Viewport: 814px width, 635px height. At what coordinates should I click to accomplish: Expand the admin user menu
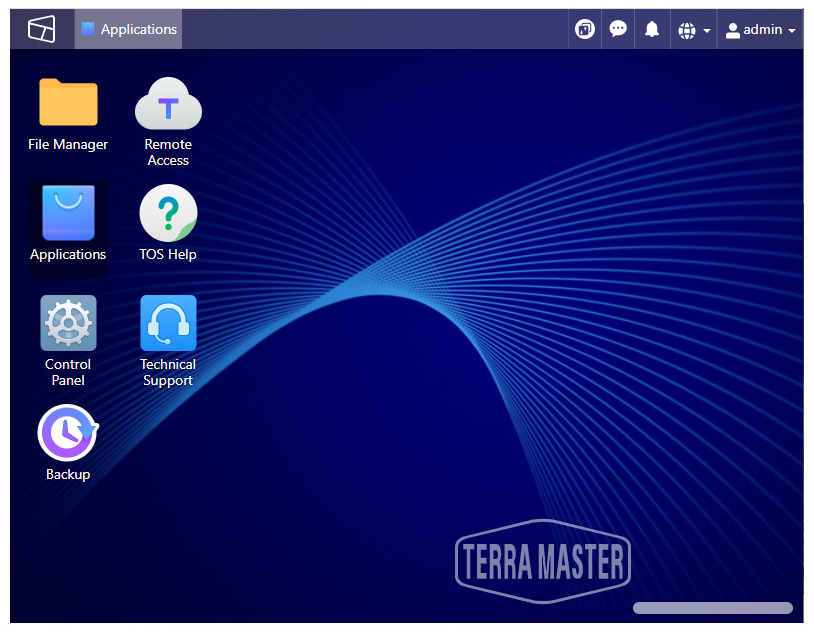tap(761, 30)
